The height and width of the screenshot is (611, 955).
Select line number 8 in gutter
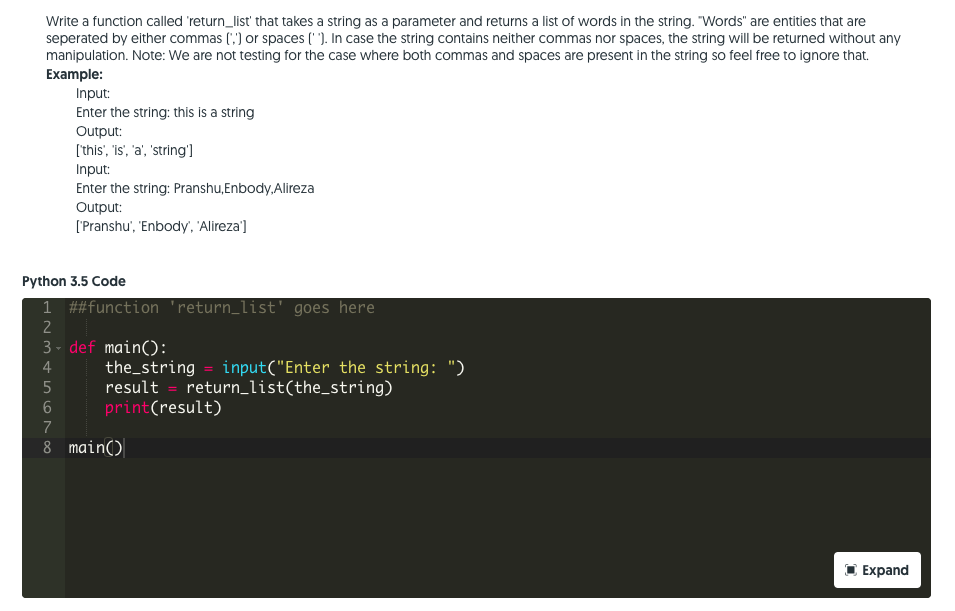(47, 448)
